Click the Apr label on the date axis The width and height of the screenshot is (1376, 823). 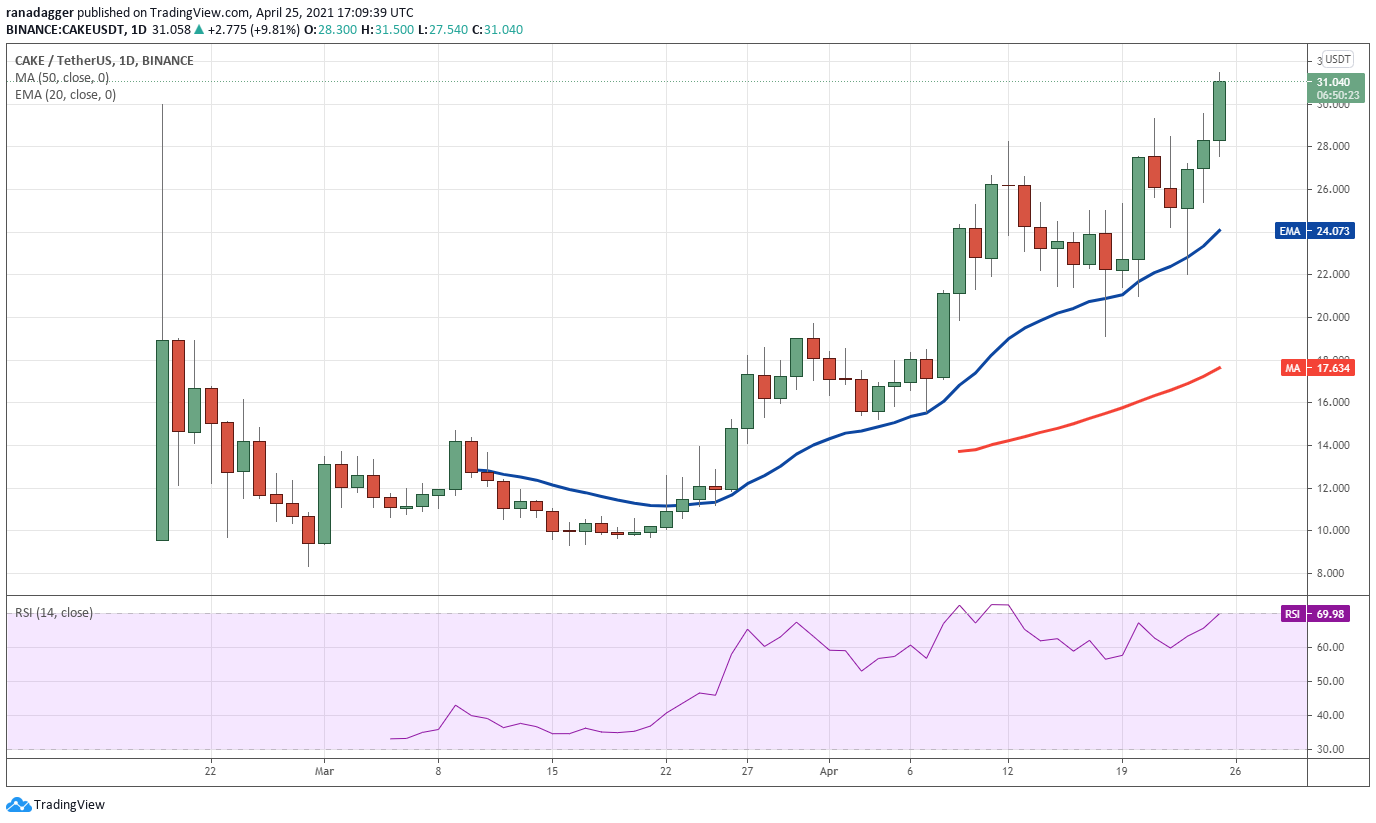pyautogui.click(x=828, y=772)
